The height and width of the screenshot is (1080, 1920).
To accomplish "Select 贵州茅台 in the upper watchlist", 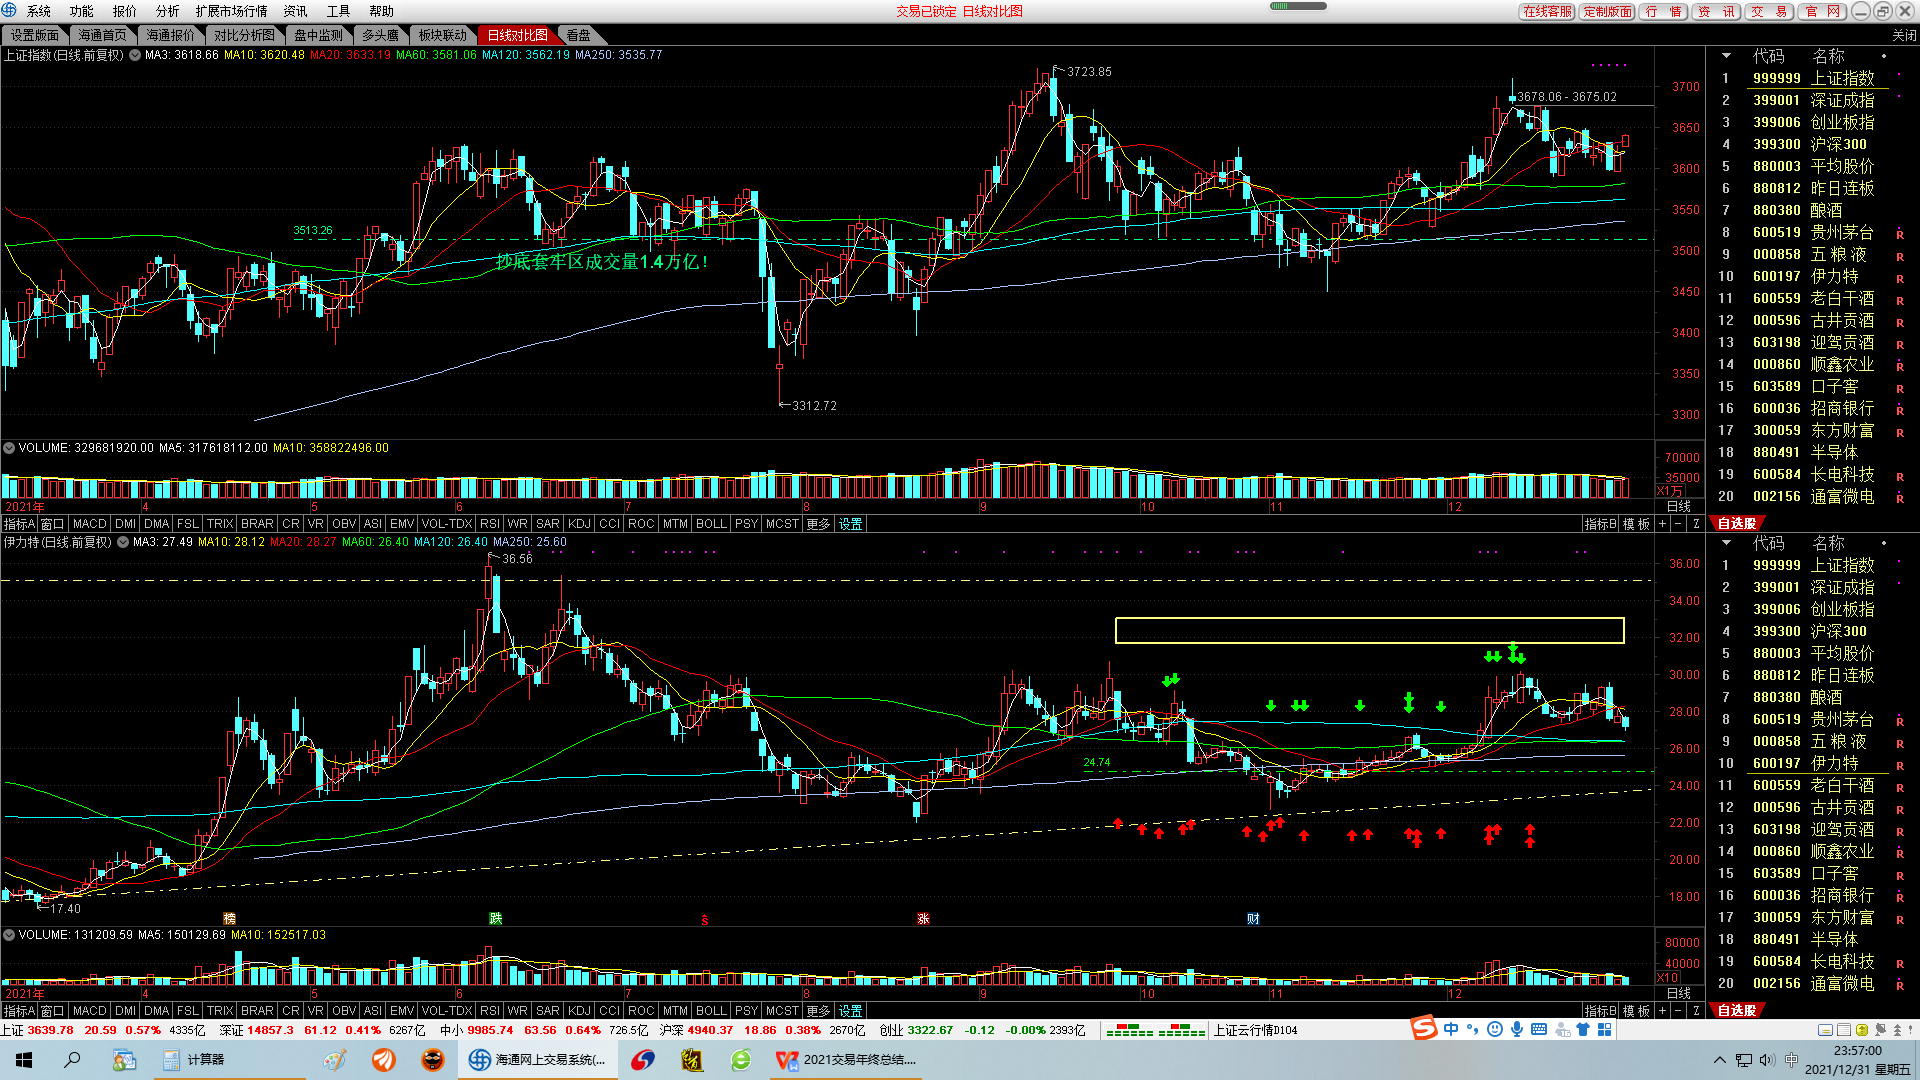I will click(x=1842, y=232).
